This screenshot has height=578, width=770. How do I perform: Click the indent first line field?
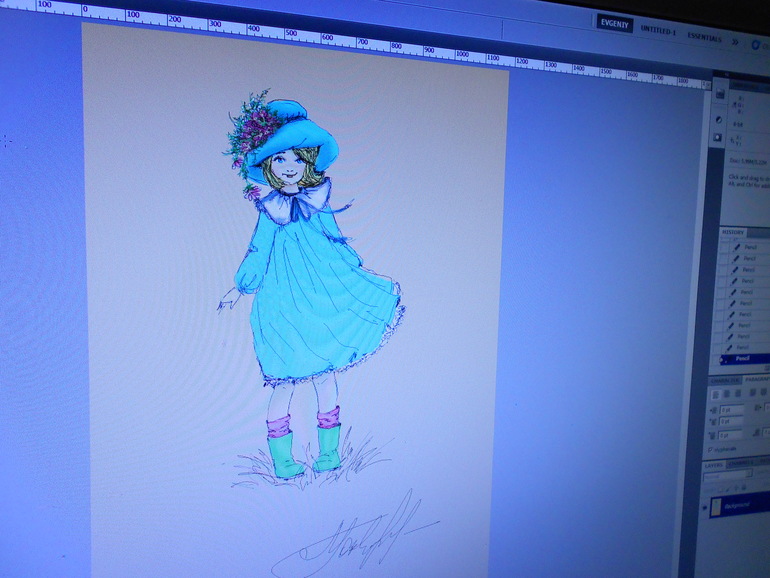pos(731,421)
